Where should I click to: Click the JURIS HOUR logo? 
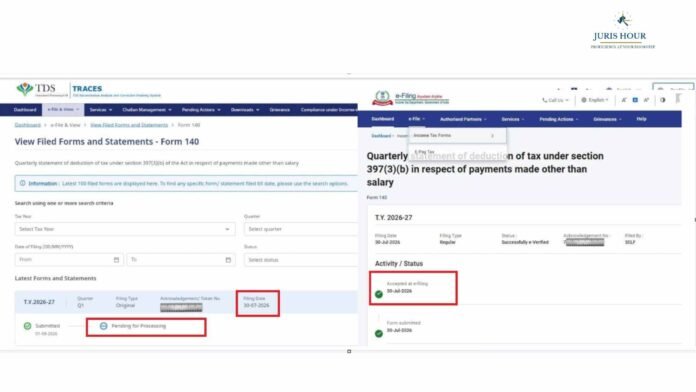coord(622,31)
